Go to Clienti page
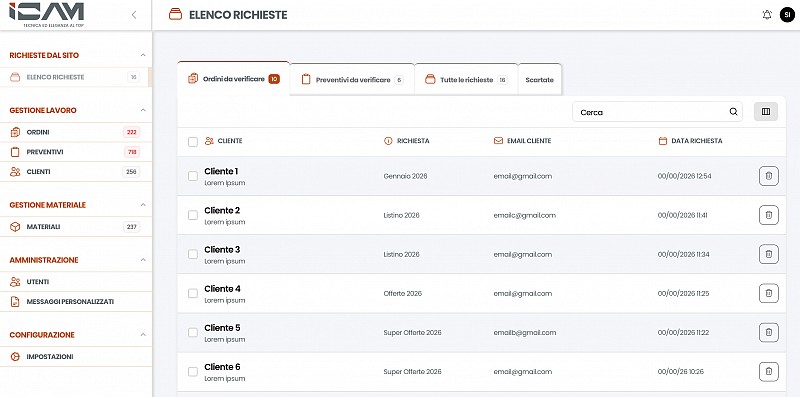 click(x=76, y=172)
